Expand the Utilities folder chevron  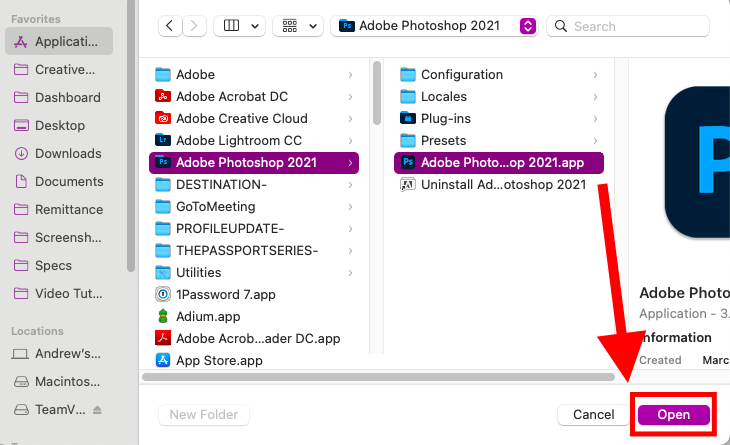350,273
